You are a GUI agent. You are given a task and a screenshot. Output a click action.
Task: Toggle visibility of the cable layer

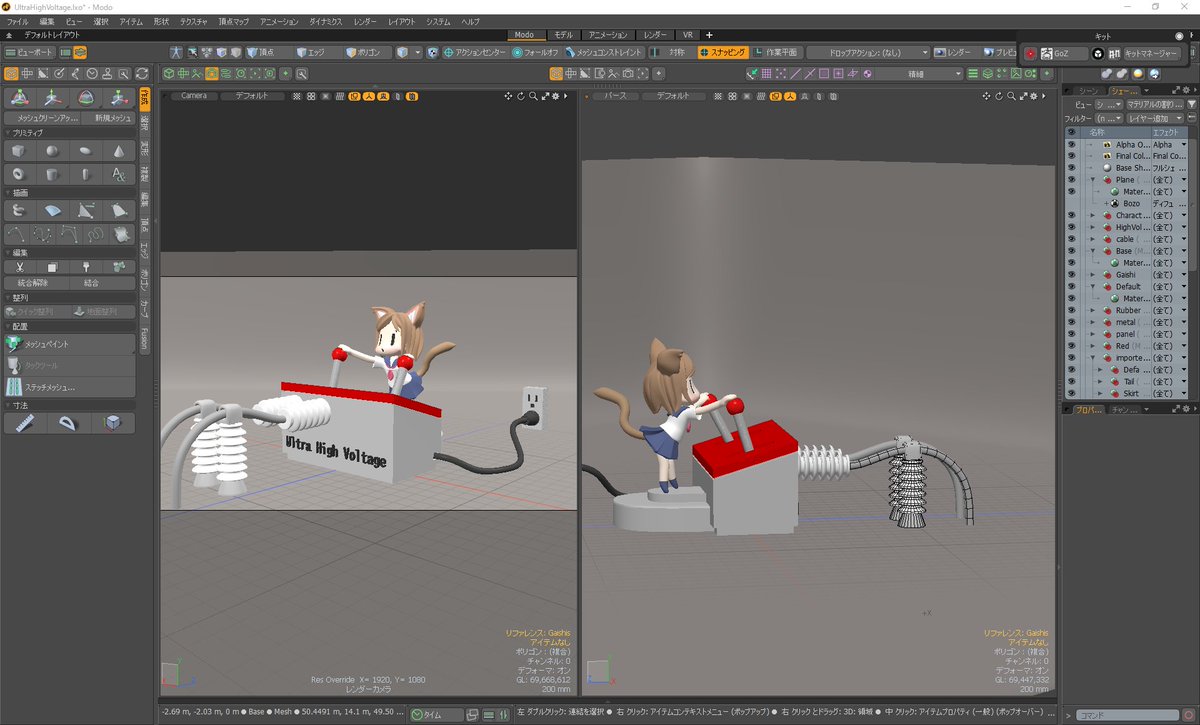click(1071, 239)
